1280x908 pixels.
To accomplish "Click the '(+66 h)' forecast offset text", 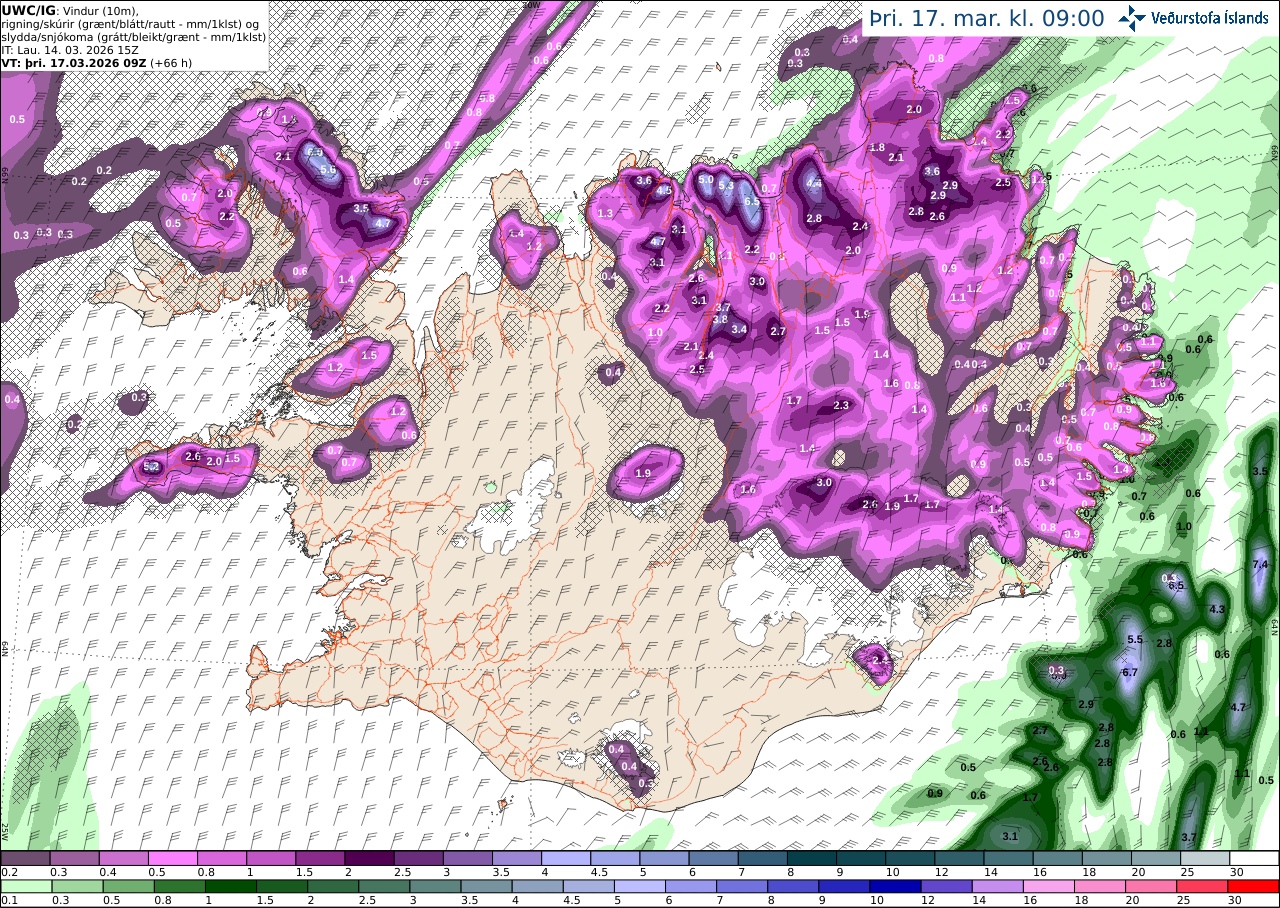I will coord(170,62).
